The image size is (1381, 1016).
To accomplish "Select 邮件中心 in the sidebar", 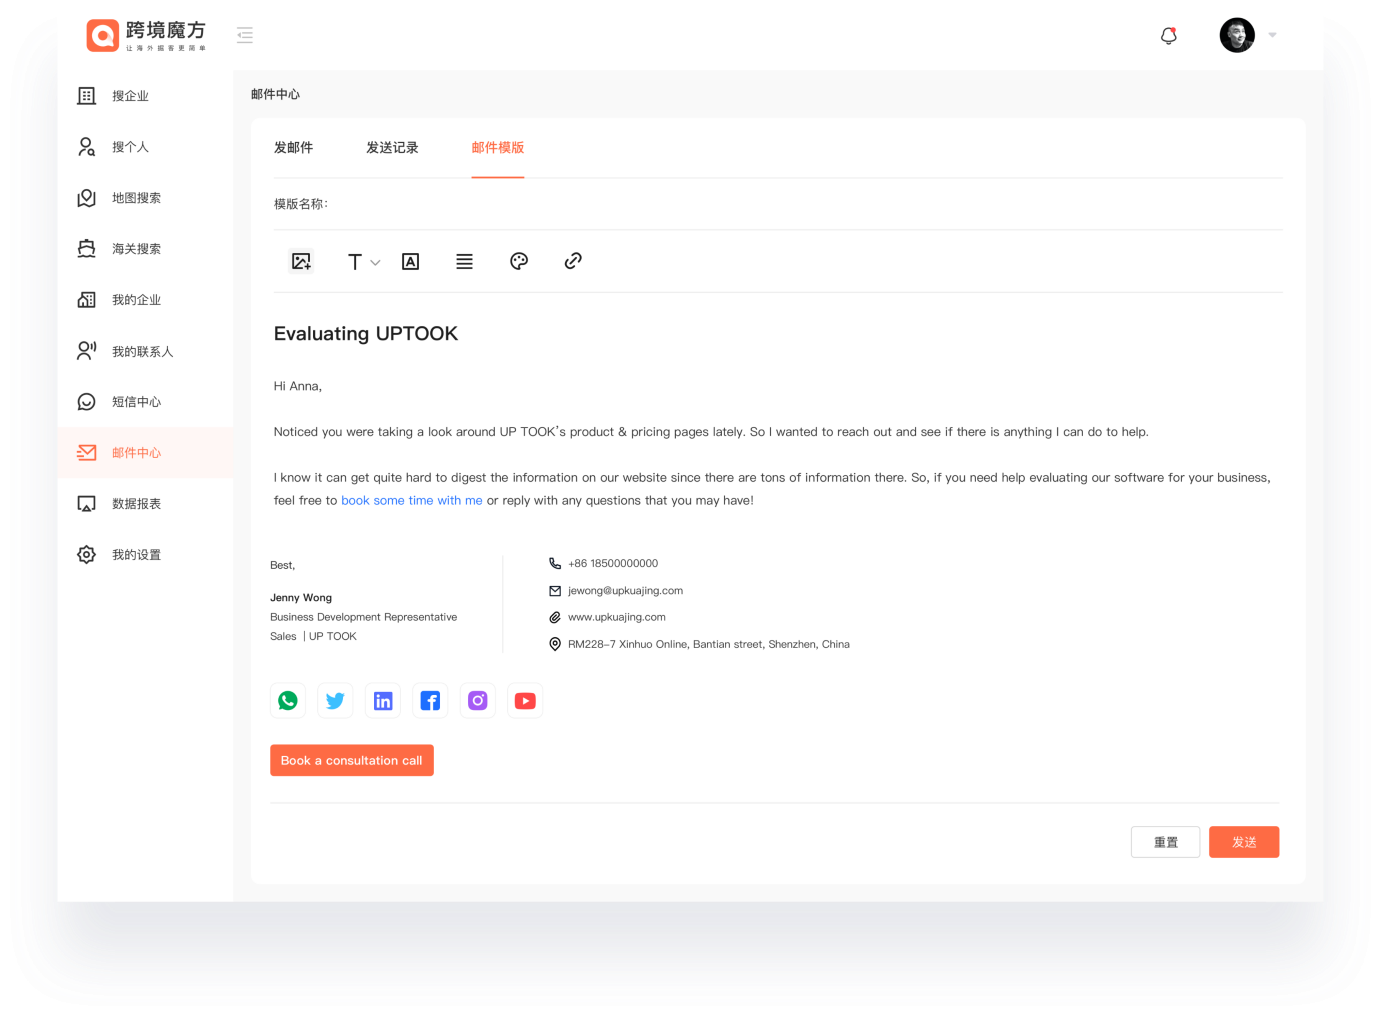I will (x=146, y=453).
